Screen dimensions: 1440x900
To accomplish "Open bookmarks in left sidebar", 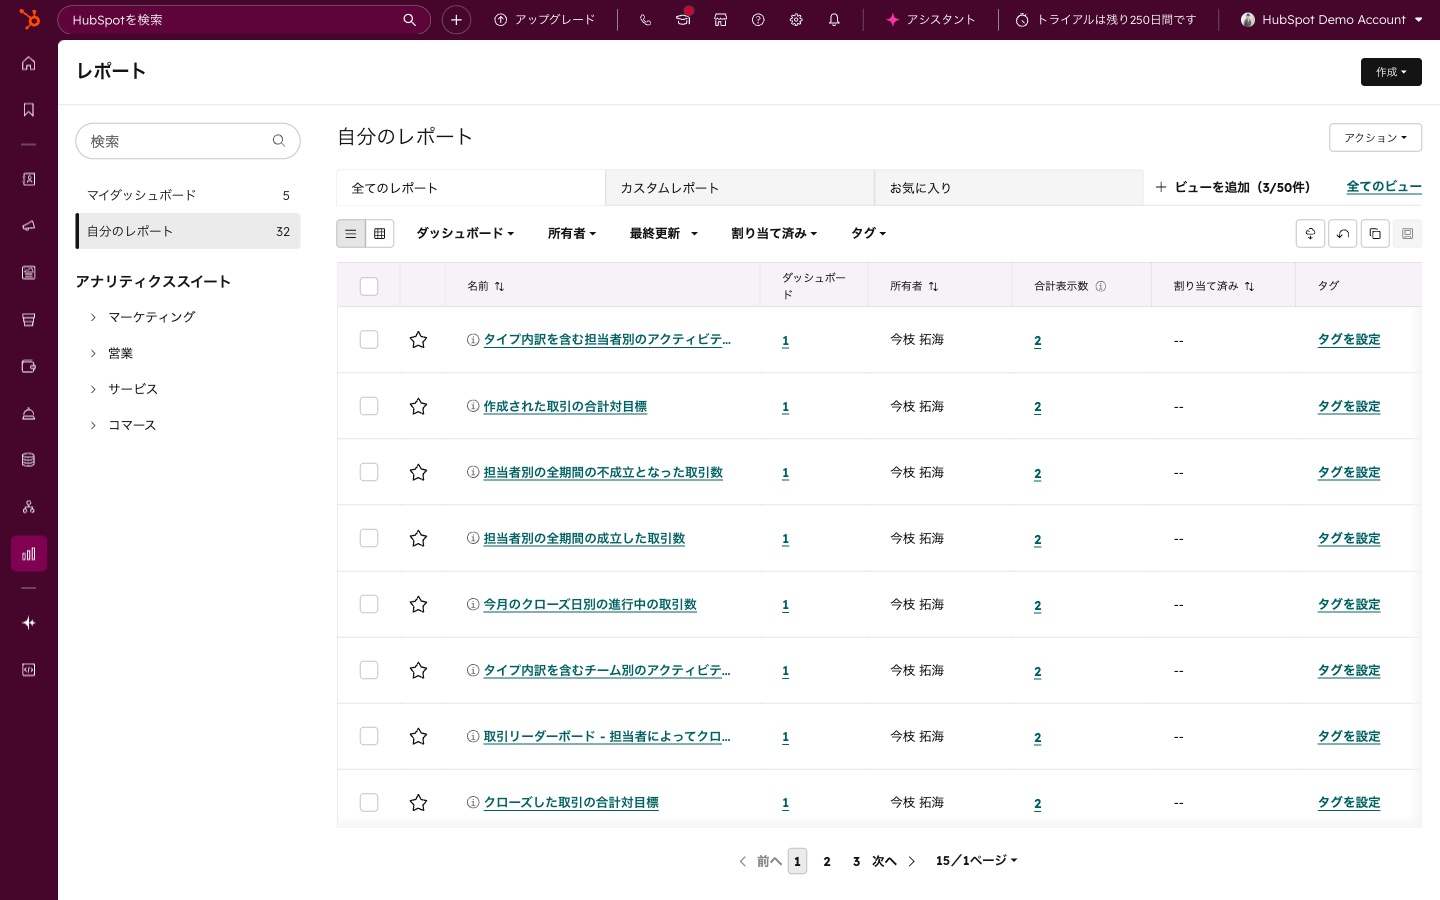I will point(29,110).
